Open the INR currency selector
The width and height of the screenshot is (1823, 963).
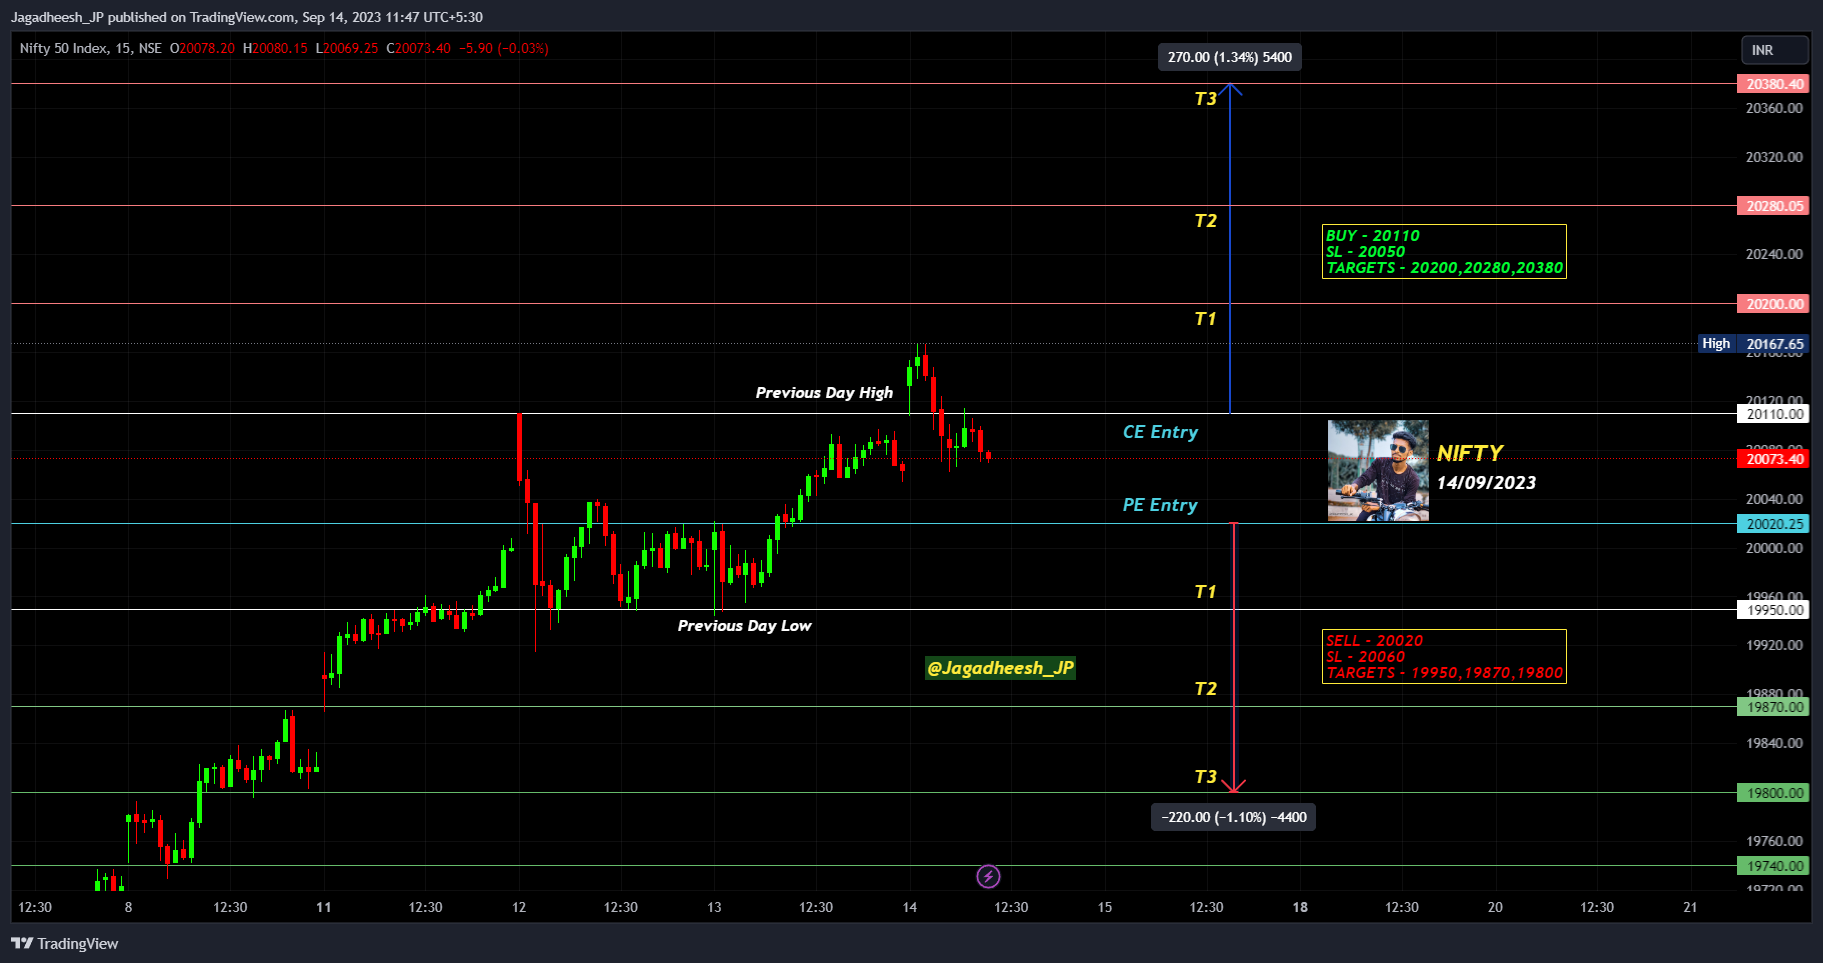[1775, 50]
